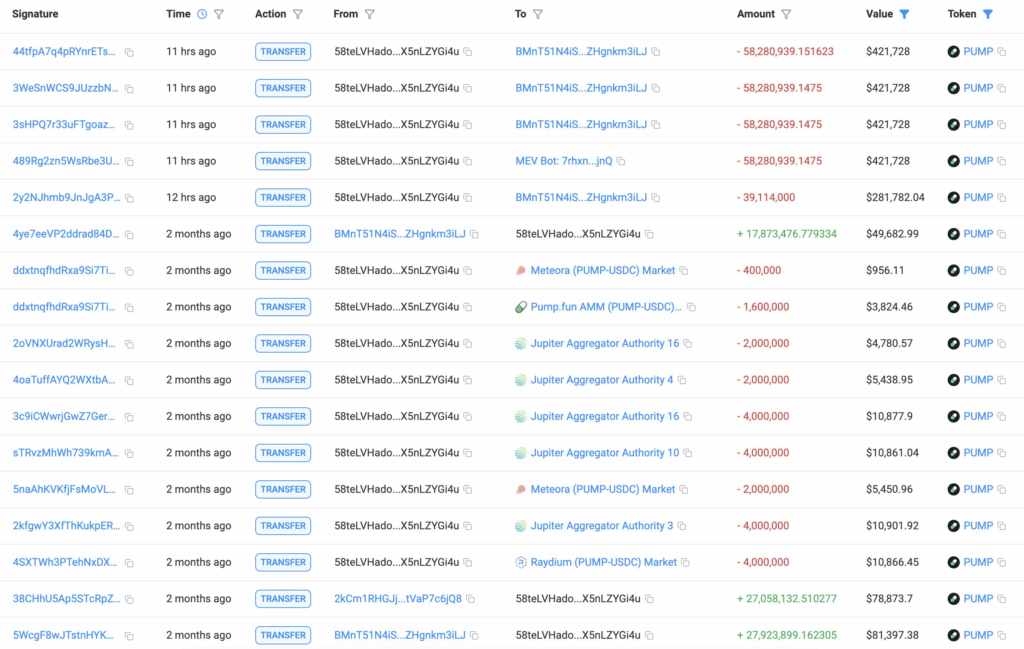The height and width of the screenshot is (649, 1024).
Task: Click amount + 17,873,476.779334
Action: coord(787,234)
